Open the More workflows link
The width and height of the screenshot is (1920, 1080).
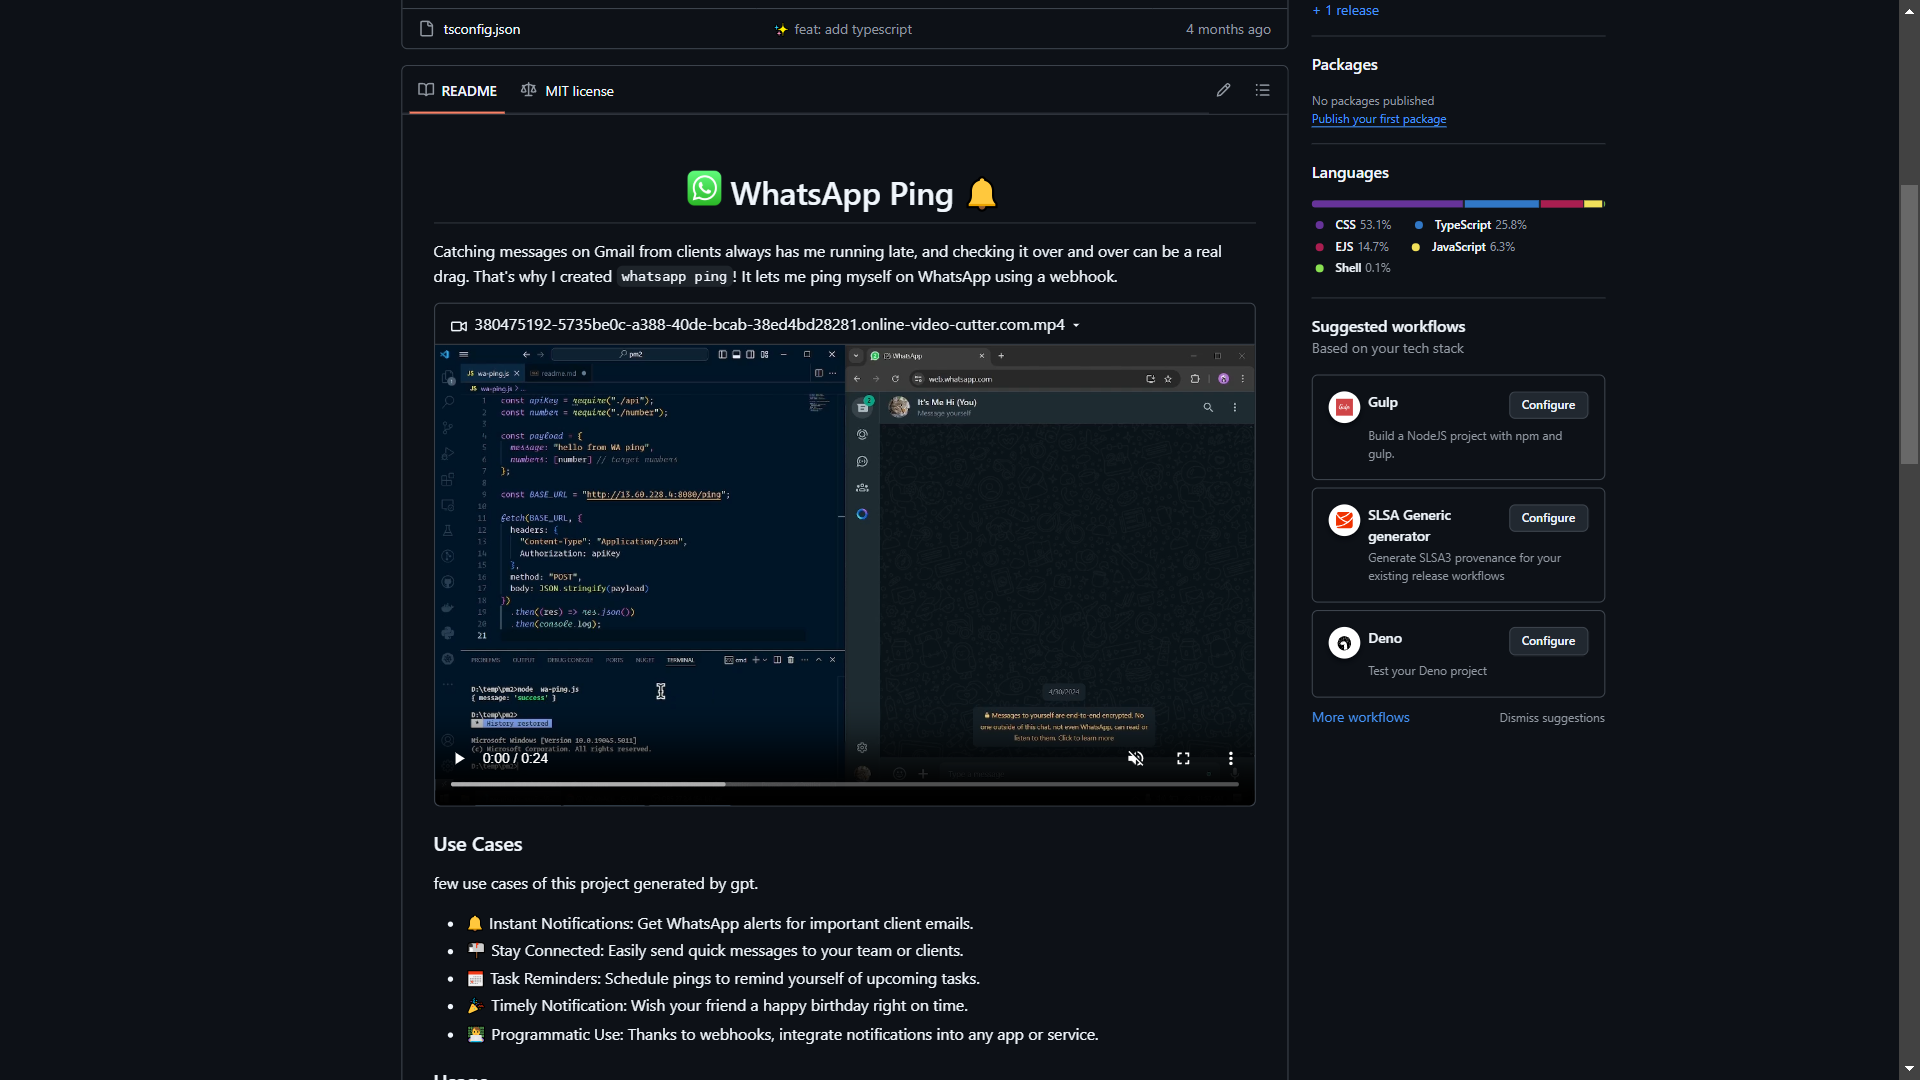point(1361,717)
